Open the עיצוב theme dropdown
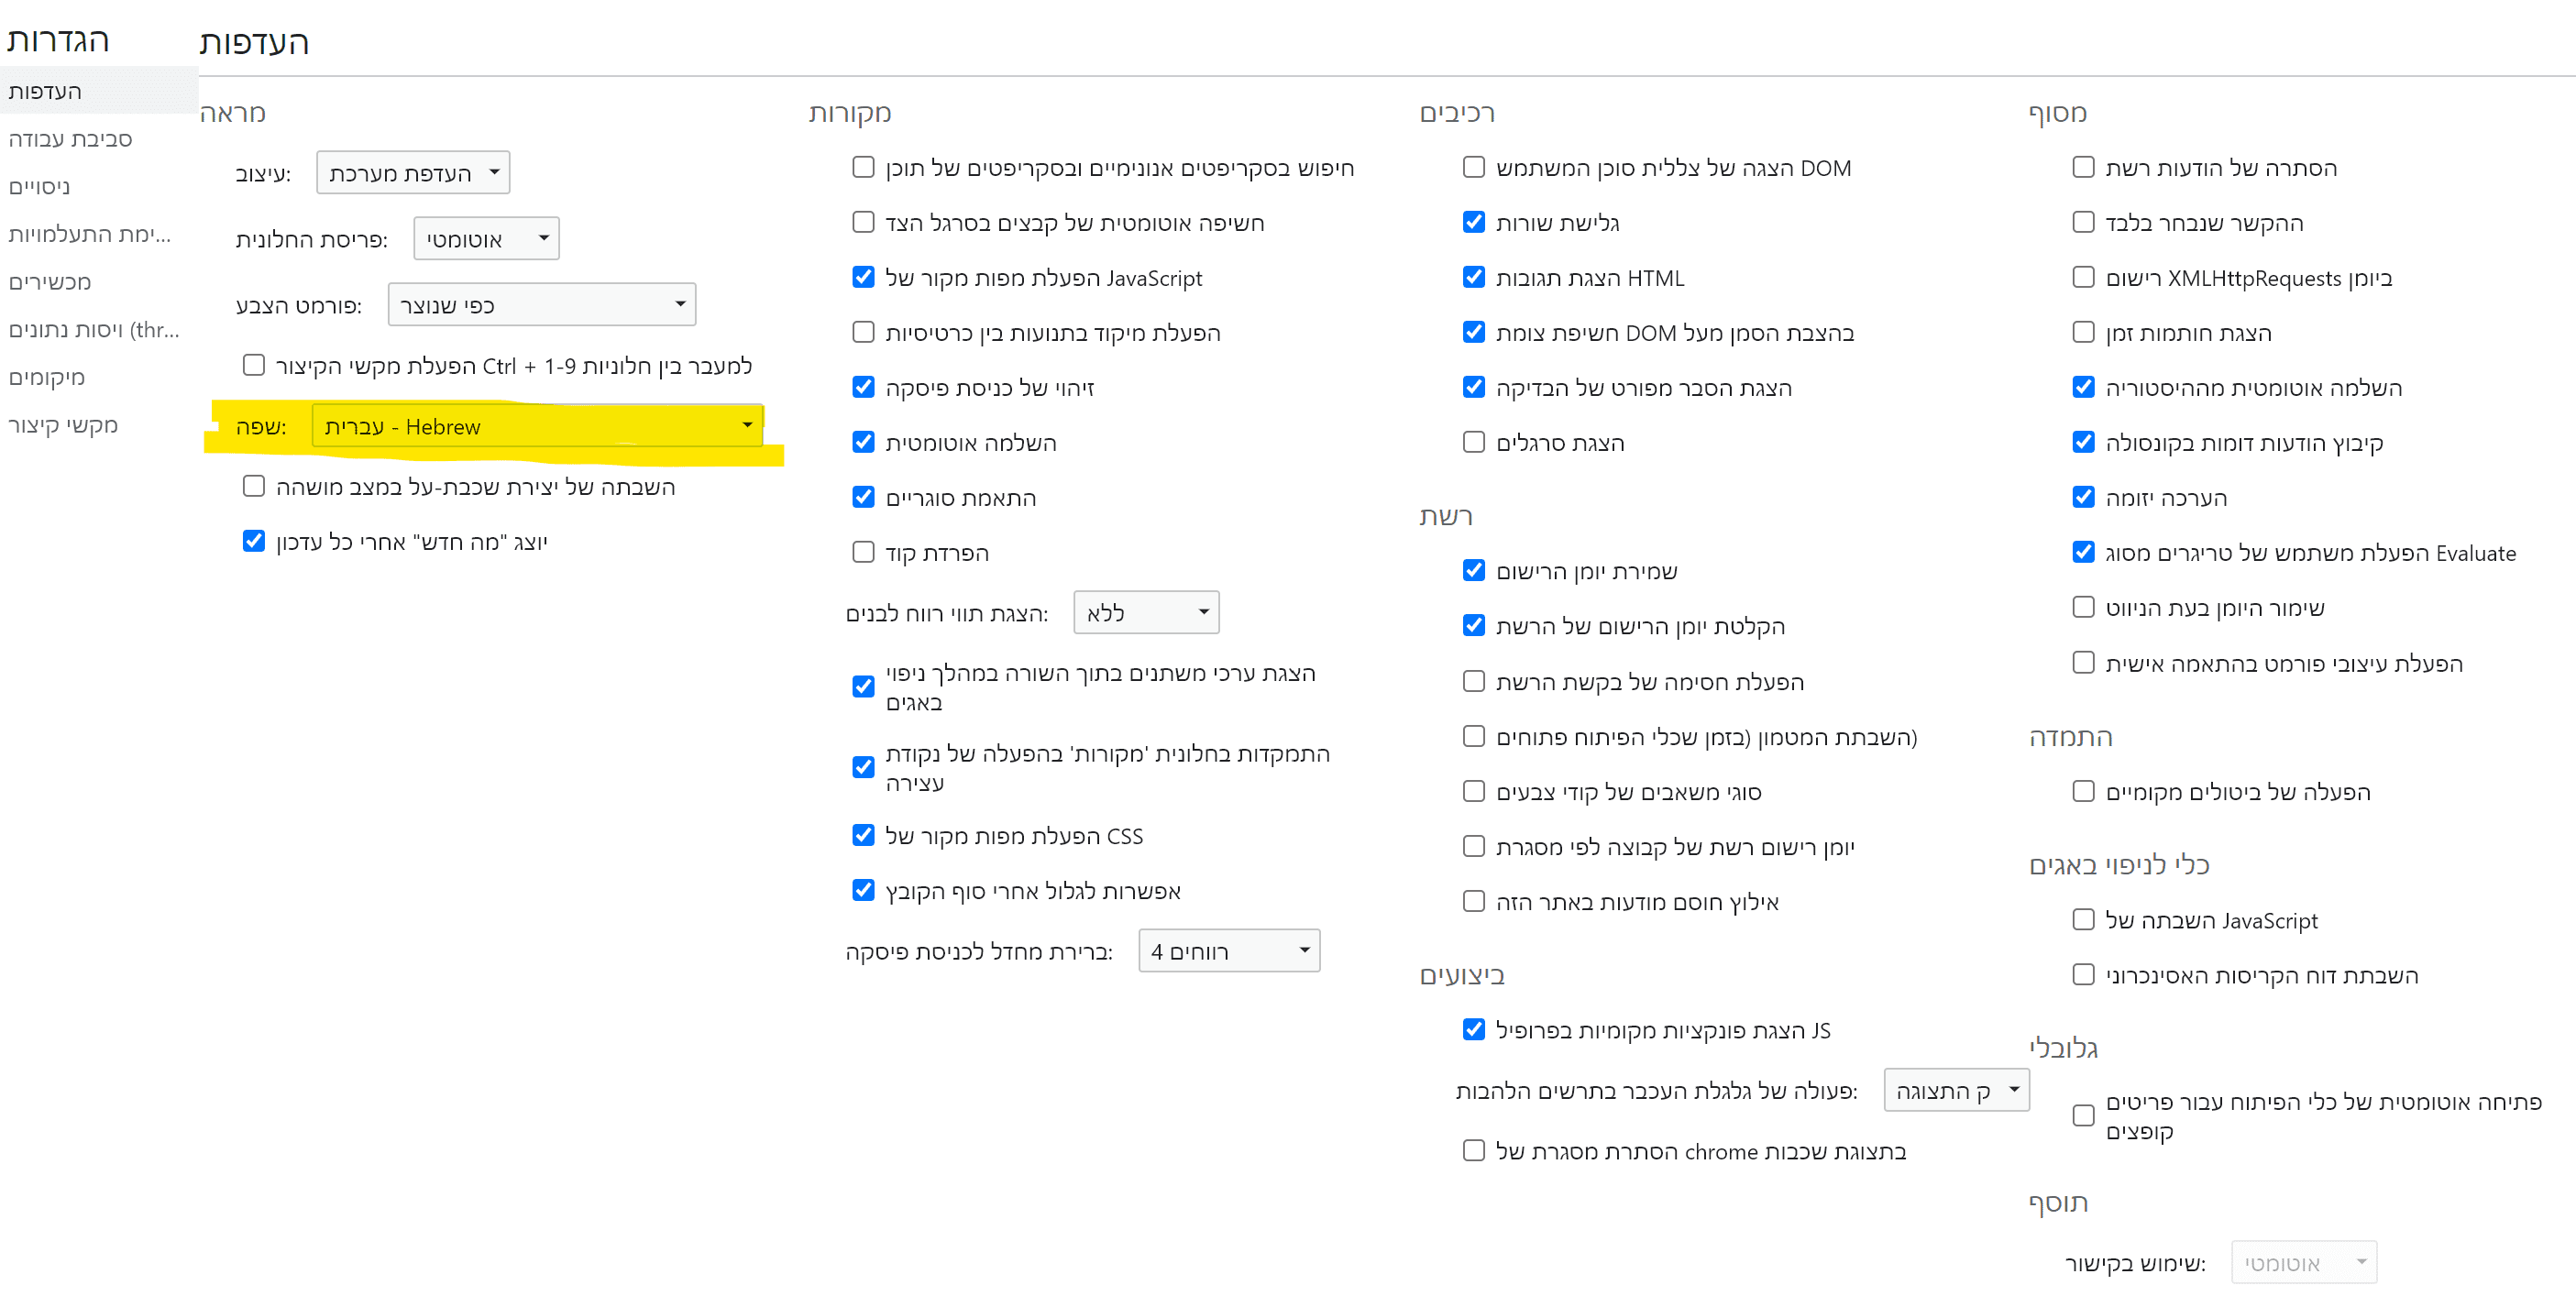Viewport: 2576px width, 1307px height. click(412, 173)
